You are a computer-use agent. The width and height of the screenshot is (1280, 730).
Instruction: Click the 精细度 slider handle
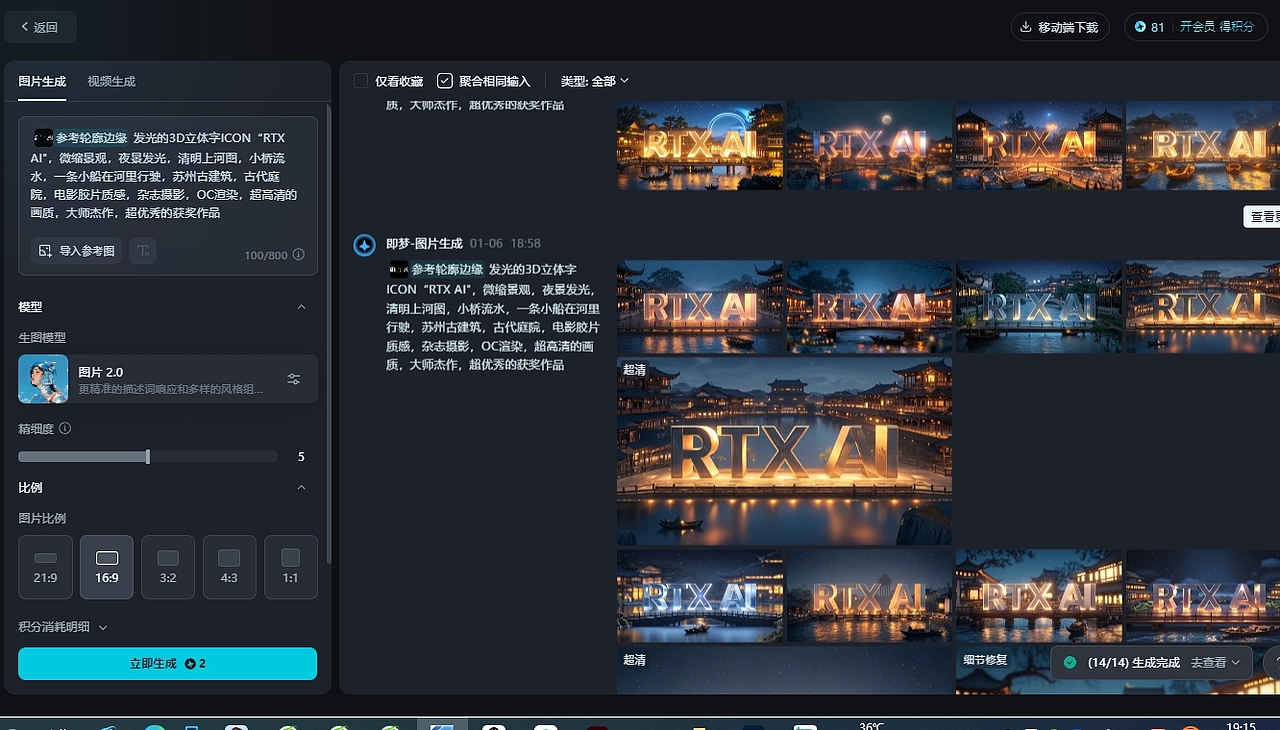[x=148, y=457]
